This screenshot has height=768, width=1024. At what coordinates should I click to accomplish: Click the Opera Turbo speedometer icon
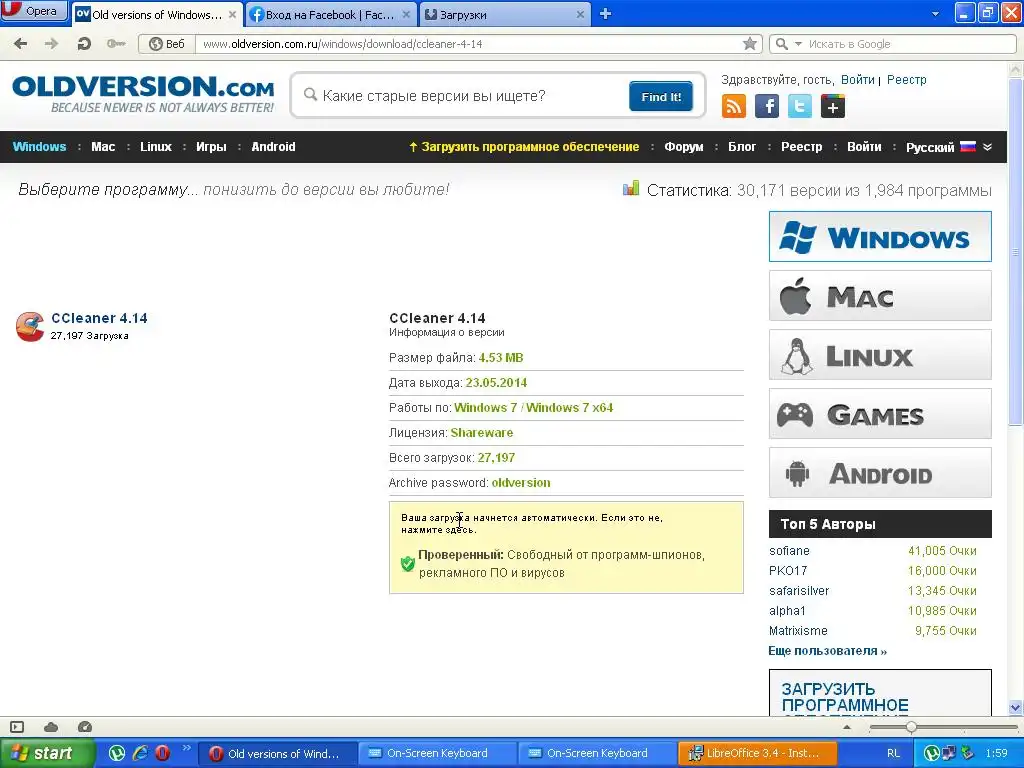coord(85,727)
